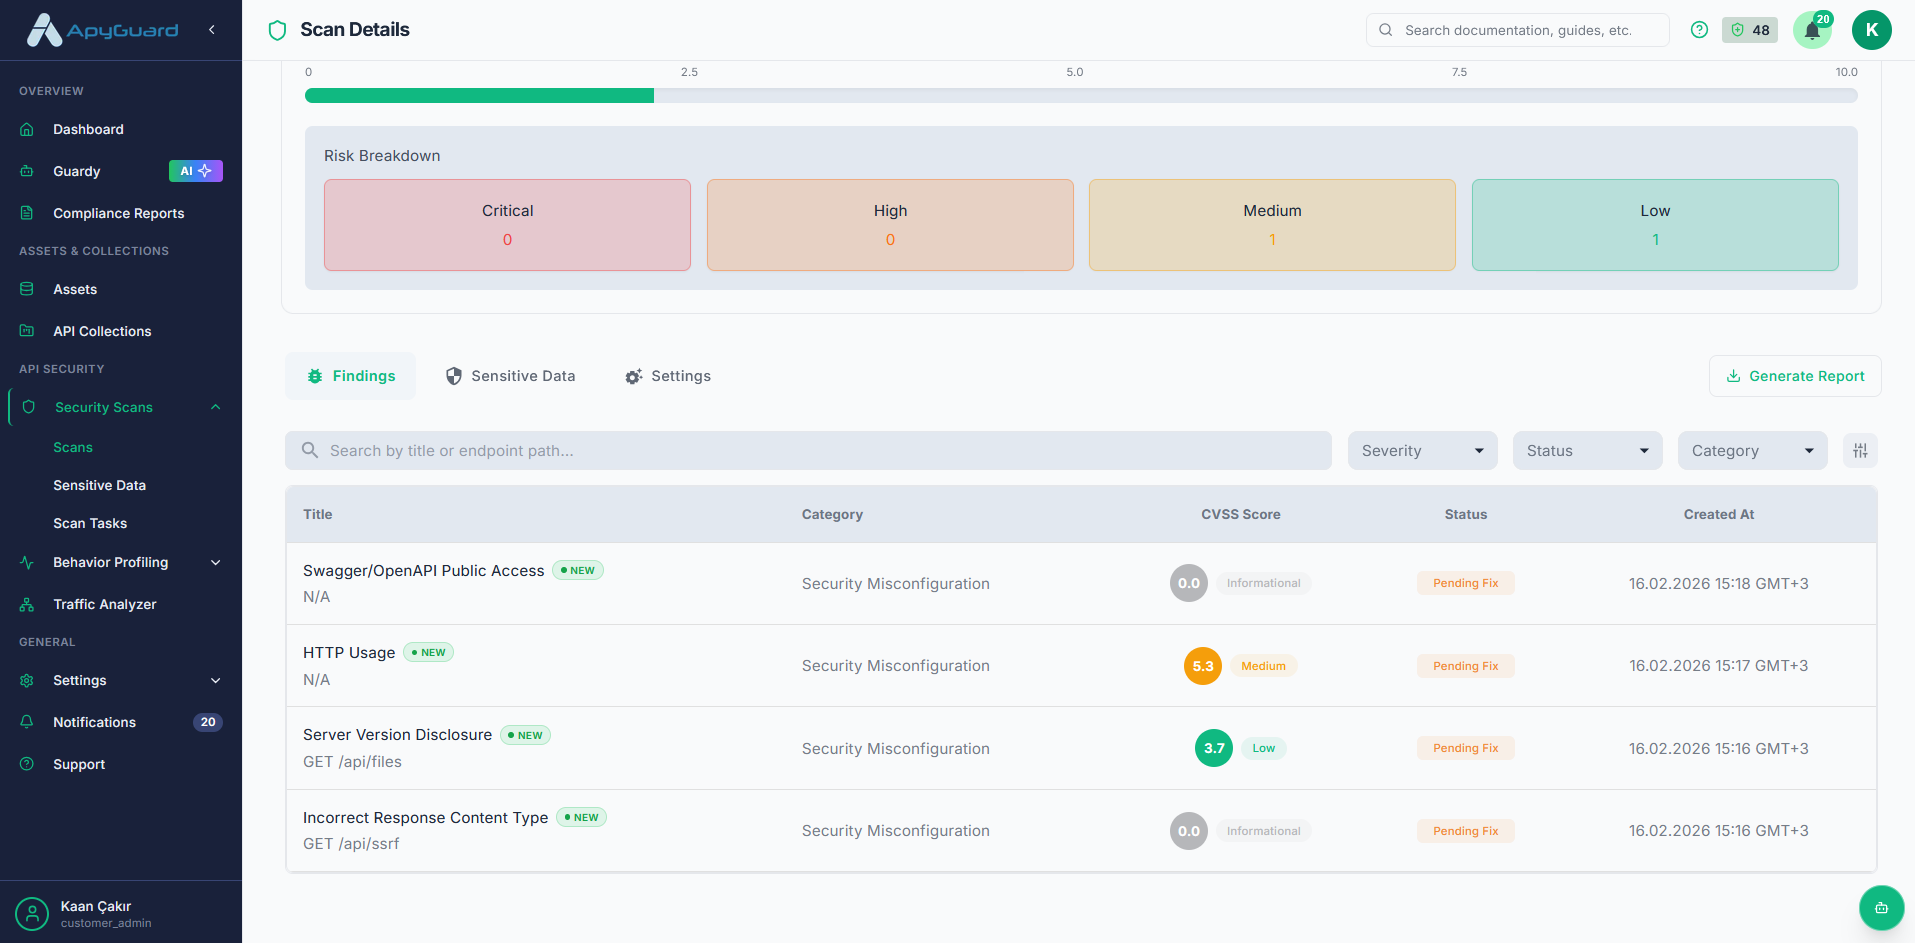
Task: Open the Assets section
Action: (75, 289)
